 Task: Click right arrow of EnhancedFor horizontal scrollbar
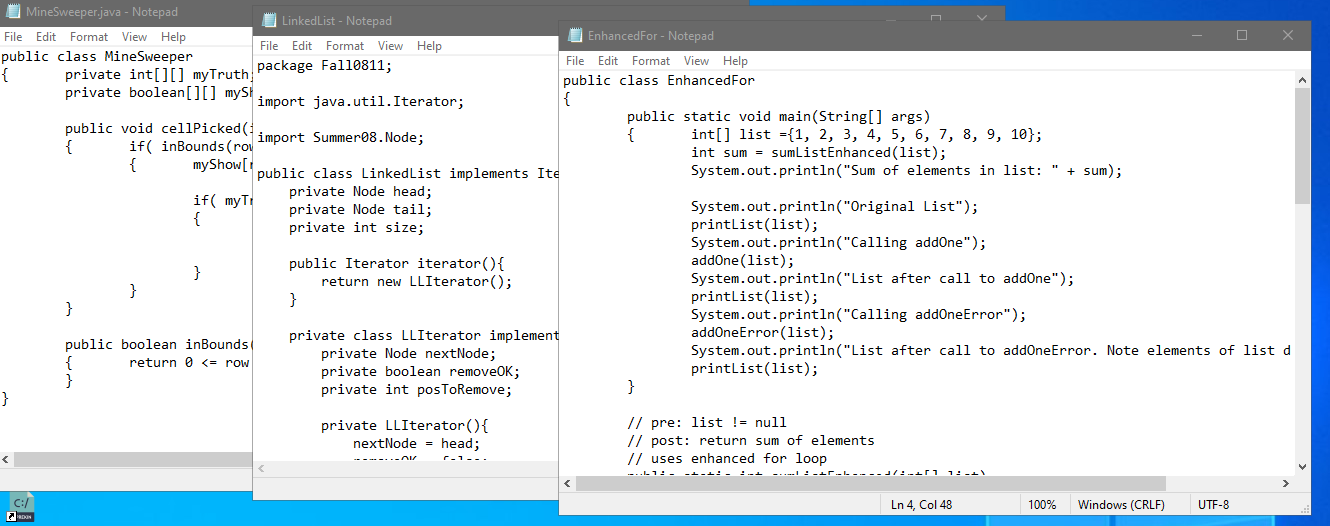coord(1284,484)
